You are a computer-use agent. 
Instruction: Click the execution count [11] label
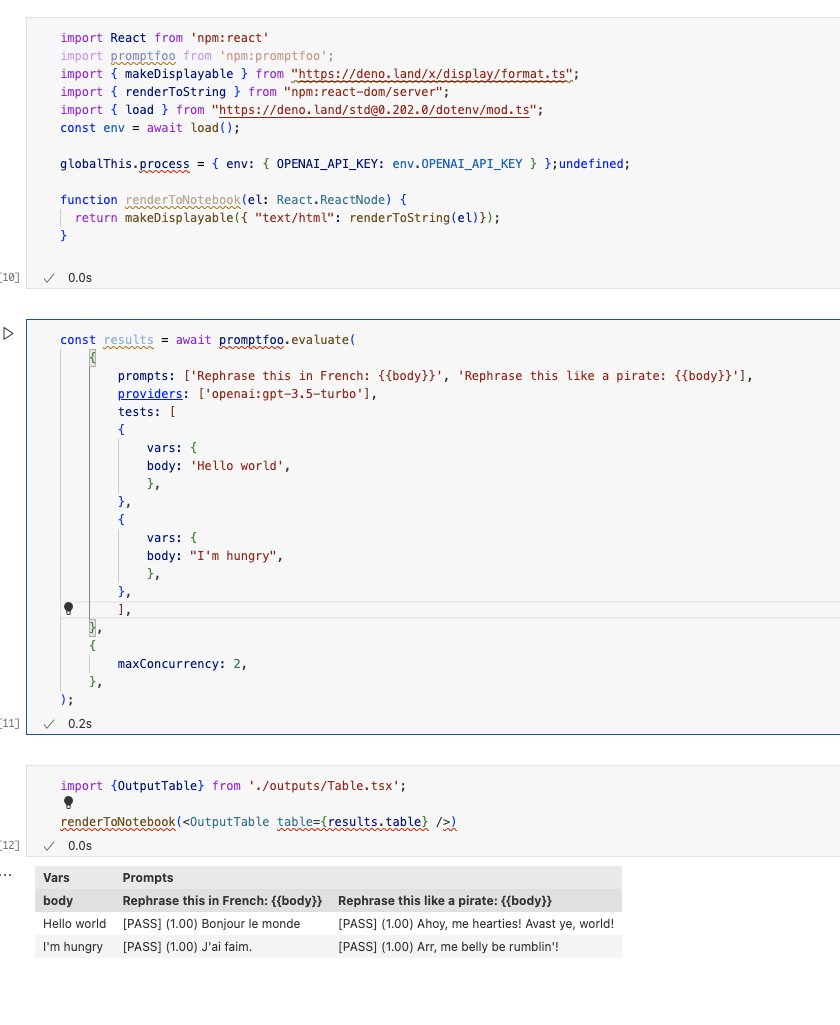tap(10, 724)
